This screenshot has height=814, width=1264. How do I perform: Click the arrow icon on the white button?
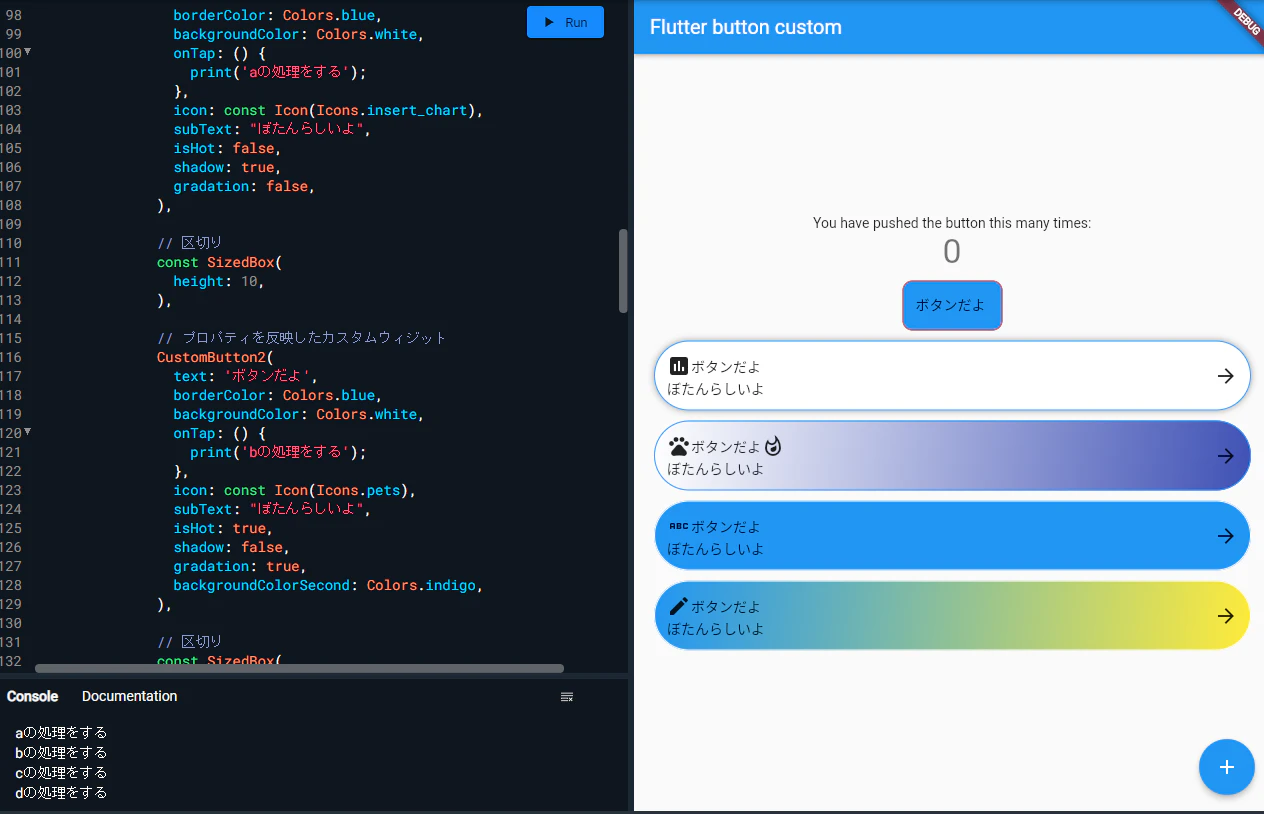pyautogui.click(x=1225, y=376)
